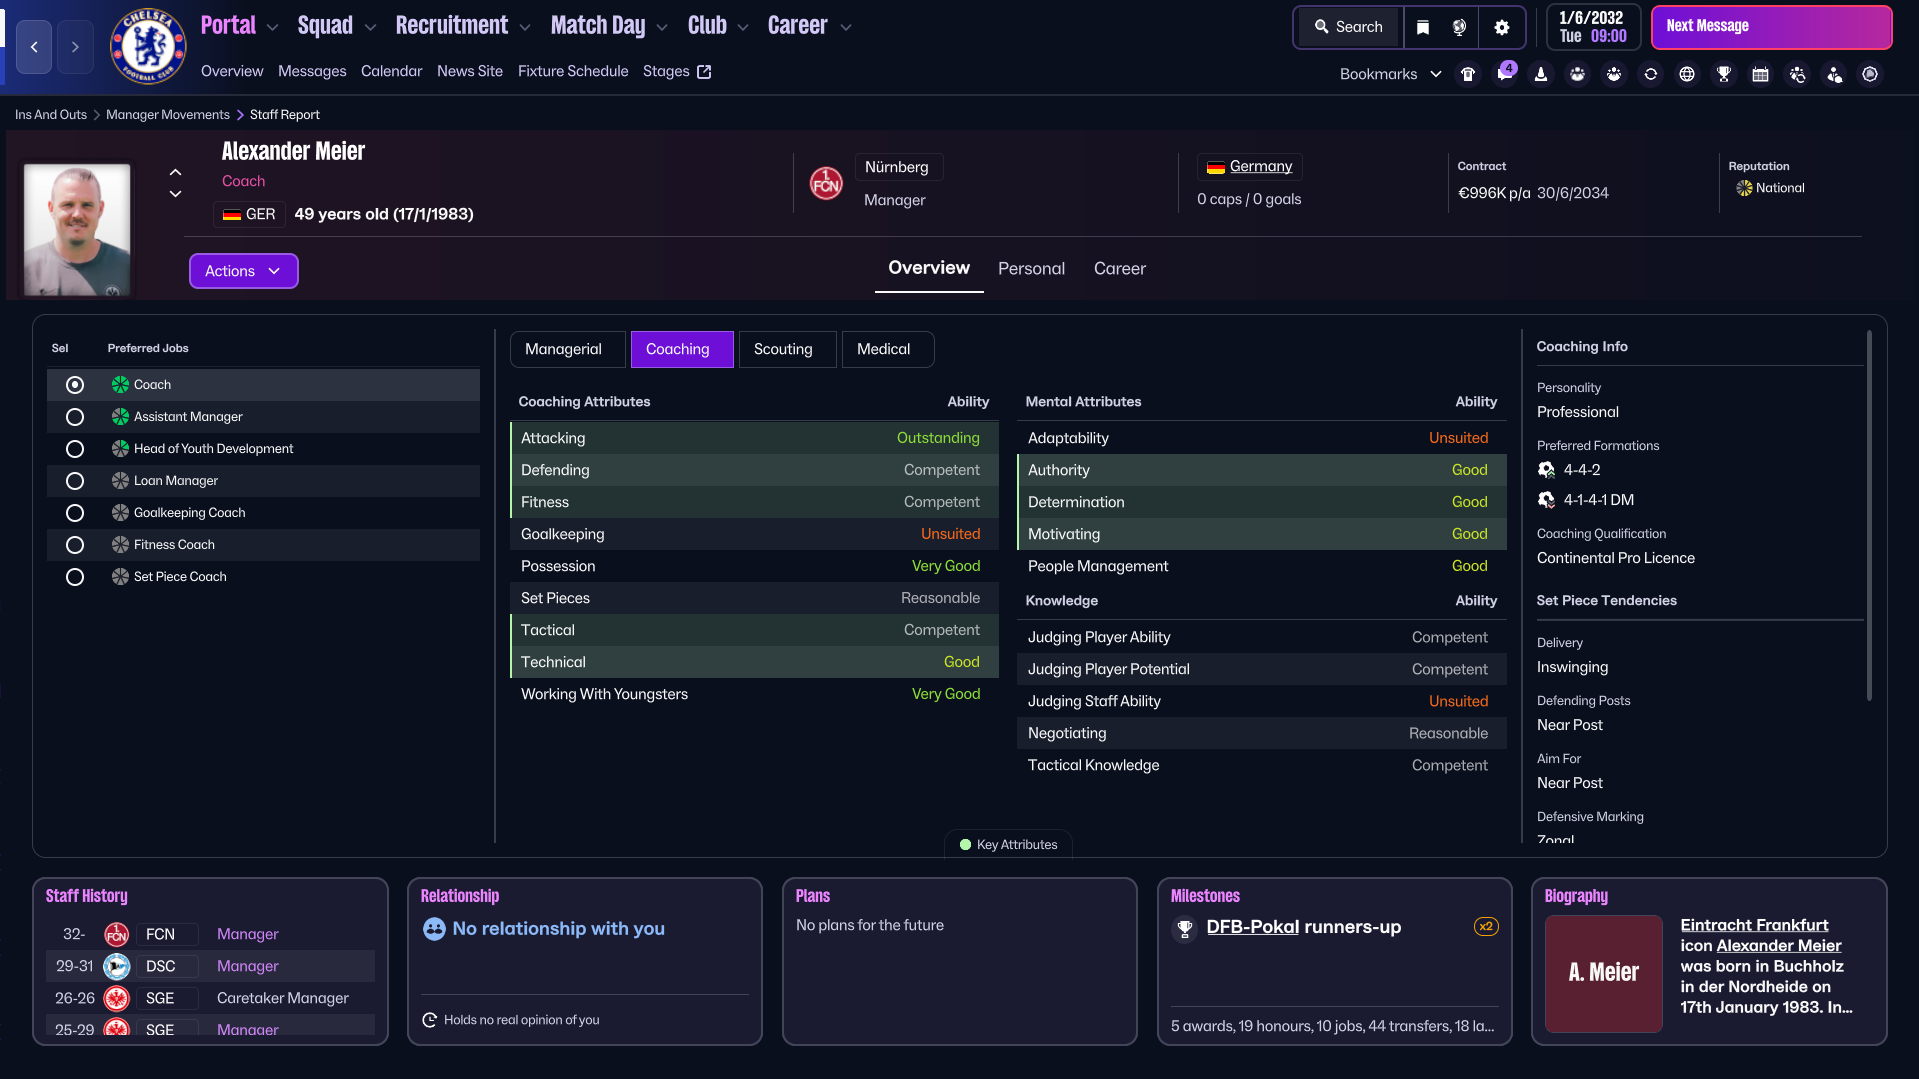Expand the Actions dropdown button

244,271
